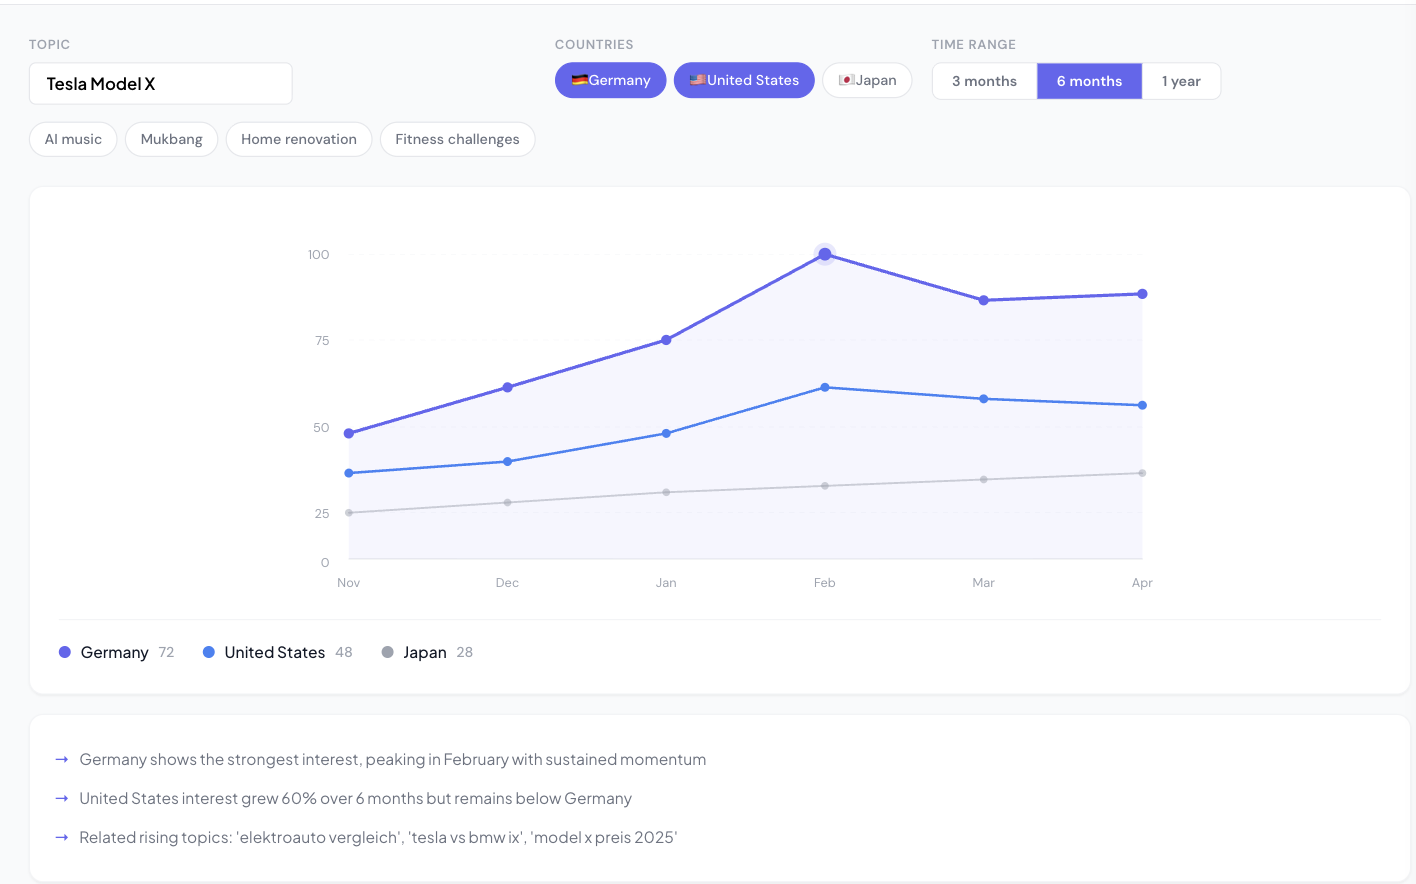Choose the Mukbang suggested topic
Image resolution: width=1416 pixels, height=884 pixels.
(171, 139)
